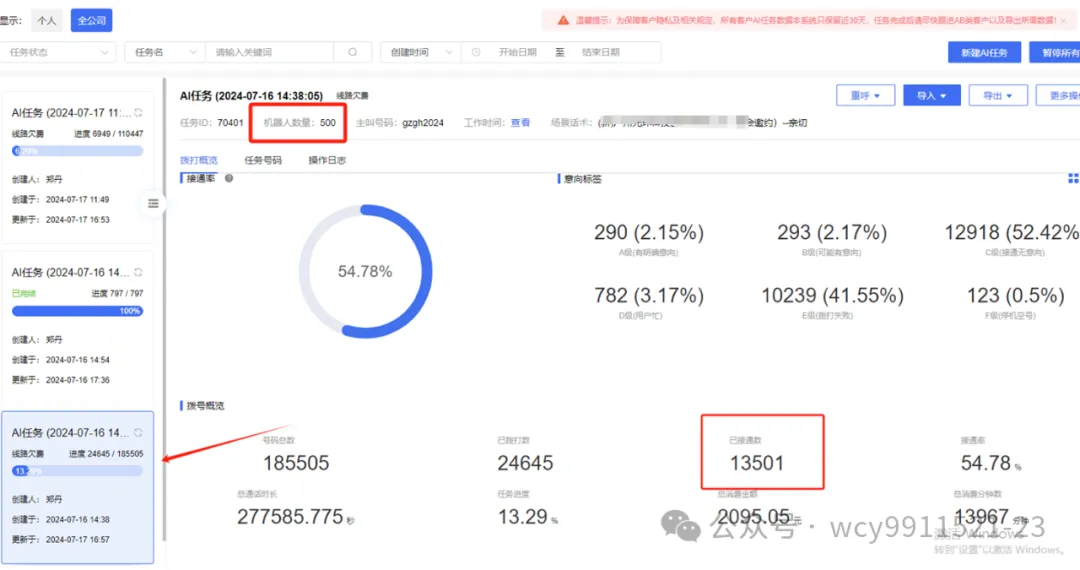Close the warning banner
This screenshot has width=1080, height=570.
tap(1063, 21)
